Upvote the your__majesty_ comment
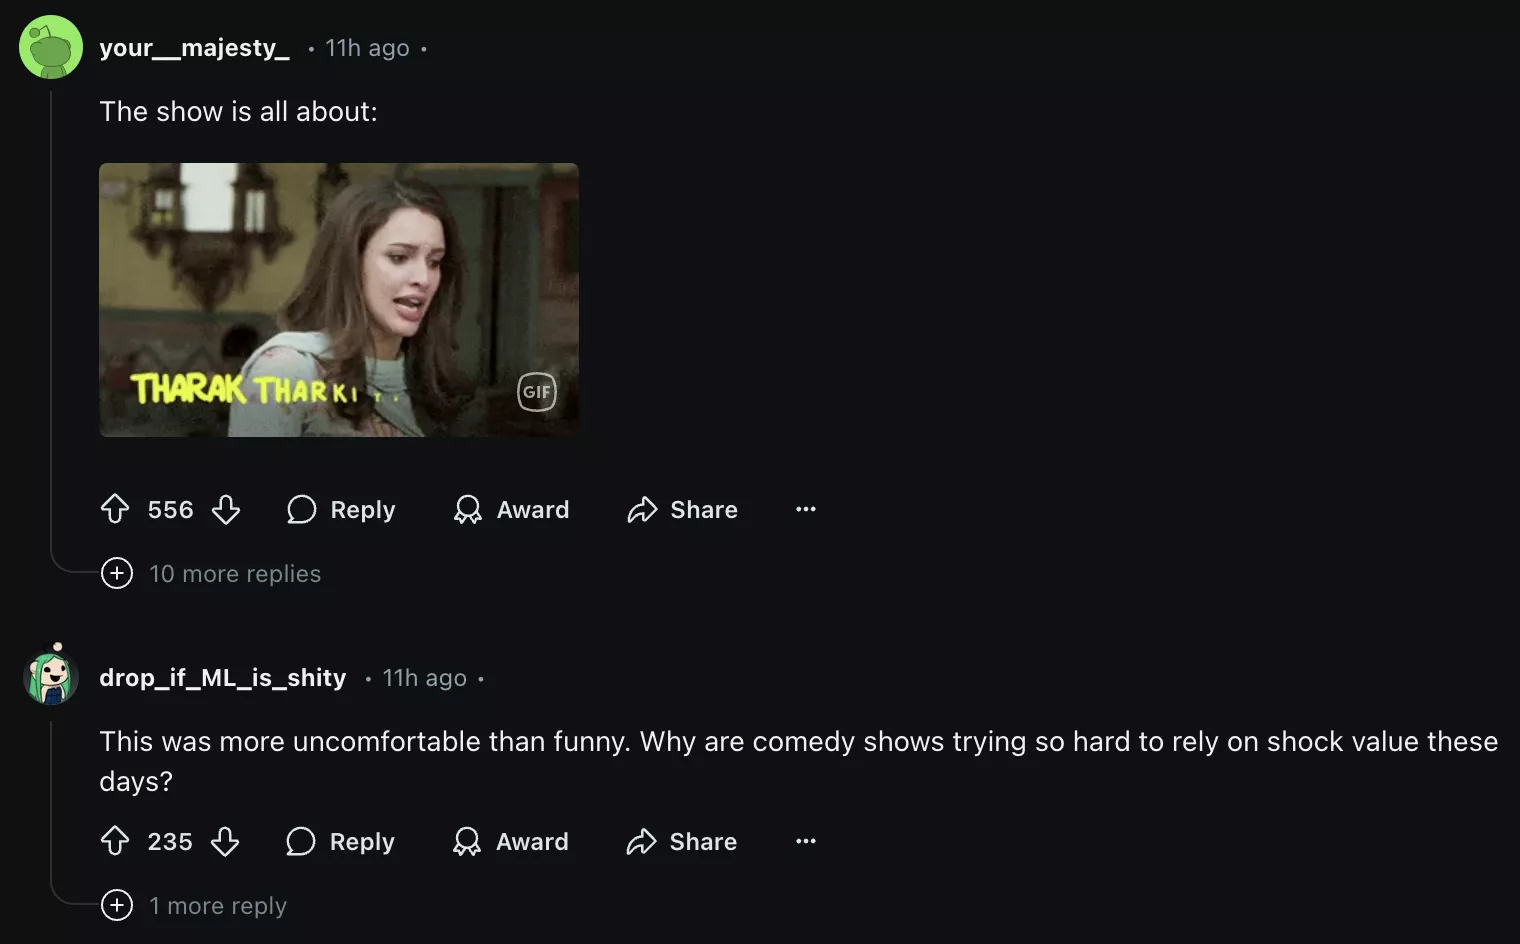This screenshot has width=1520, height=944. (115, 509)
